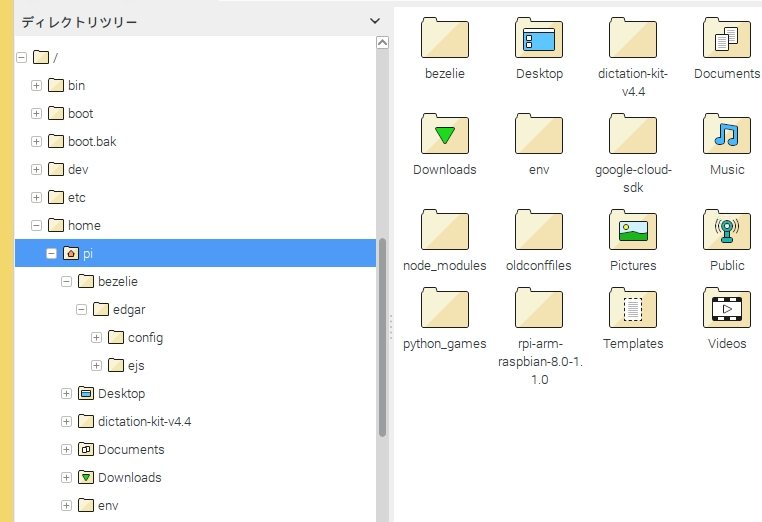Select the google-cloud-sdk folder
Screen dimensions: 762x522
tap(633, 134)
